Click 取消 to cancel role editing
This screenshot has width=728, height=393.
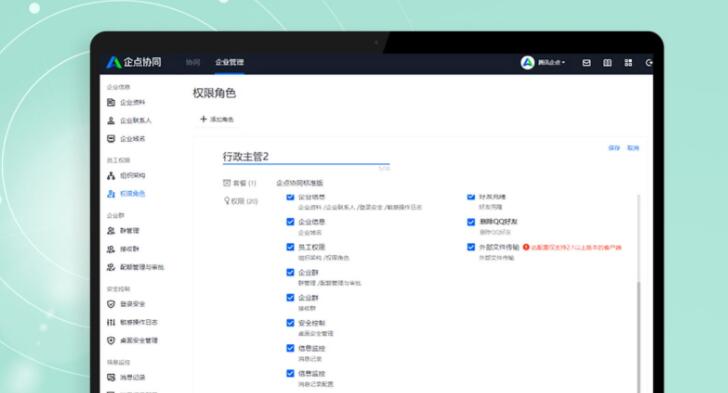pos(633,148)
